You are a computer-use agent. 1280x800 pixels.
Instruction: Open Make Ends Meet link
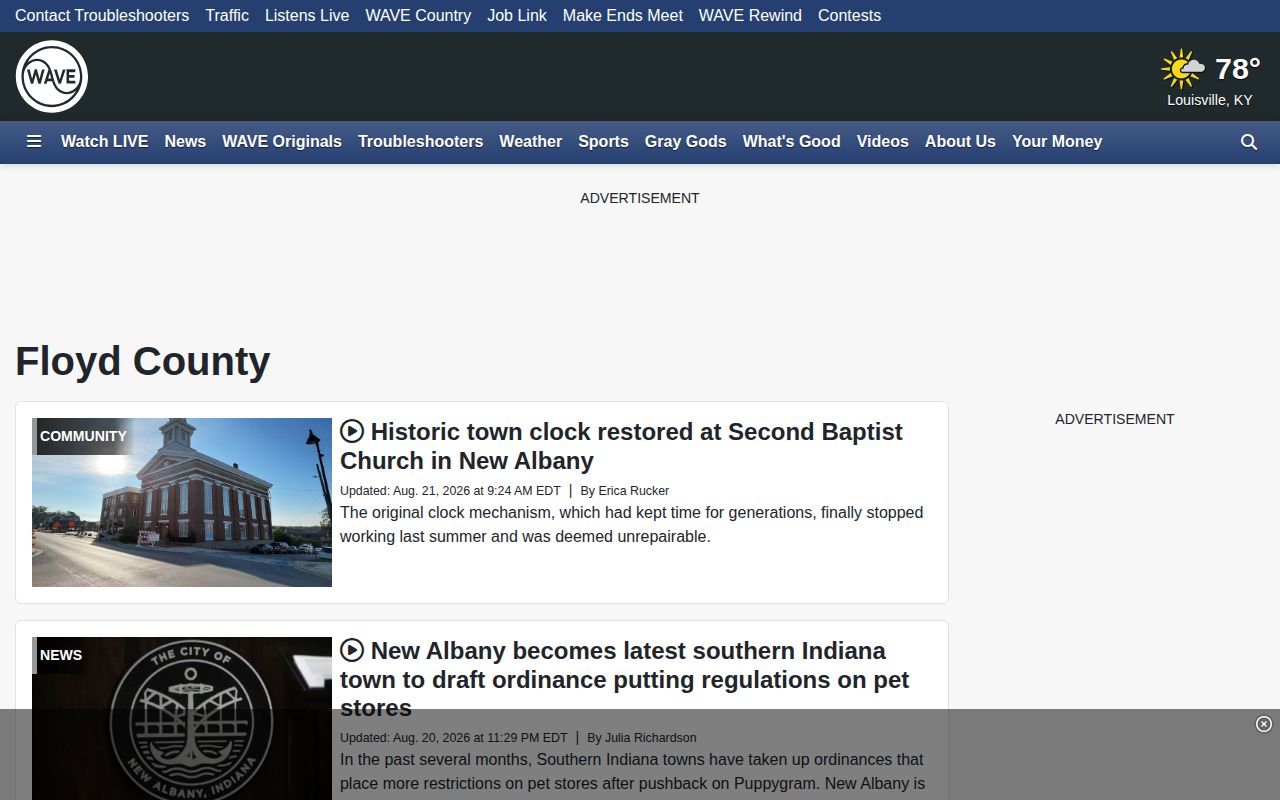point(623,15)
